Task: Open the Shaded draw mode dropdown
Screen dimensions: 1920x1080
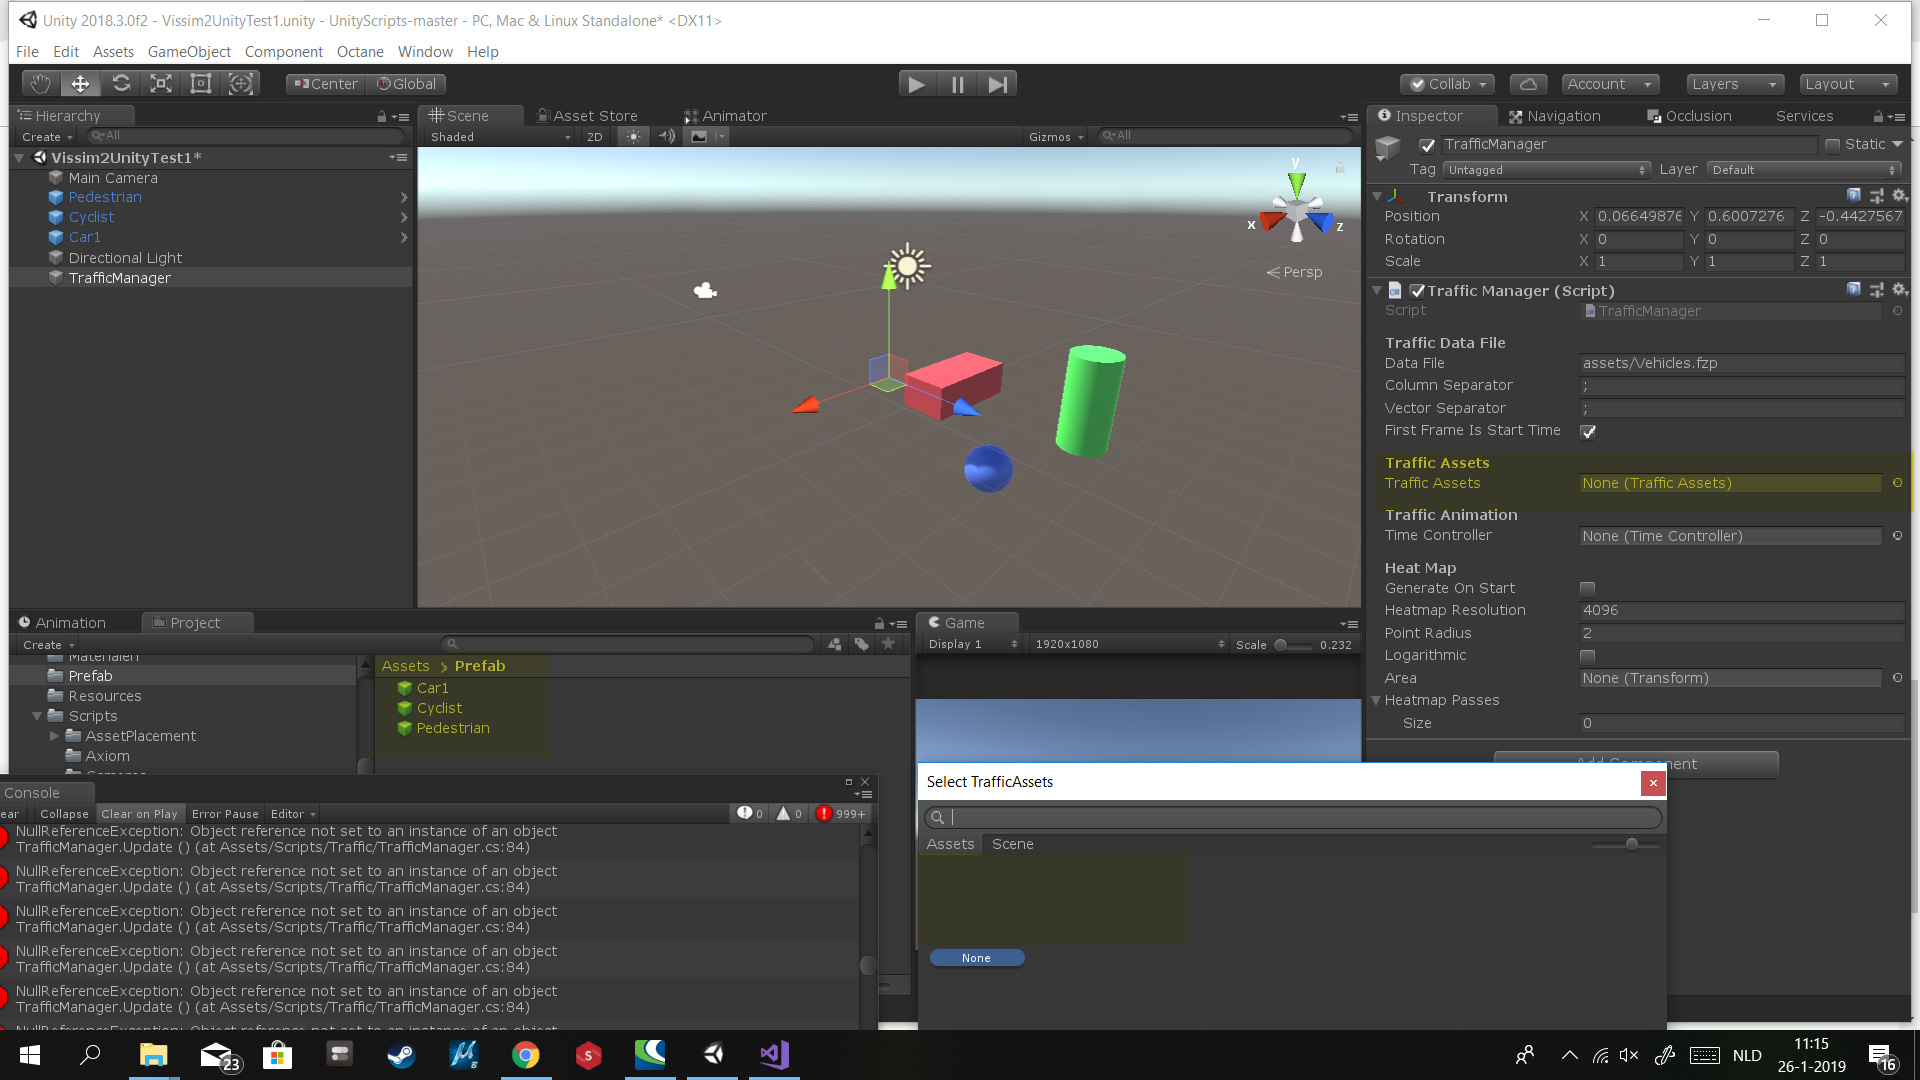Action: click(497, 137)
